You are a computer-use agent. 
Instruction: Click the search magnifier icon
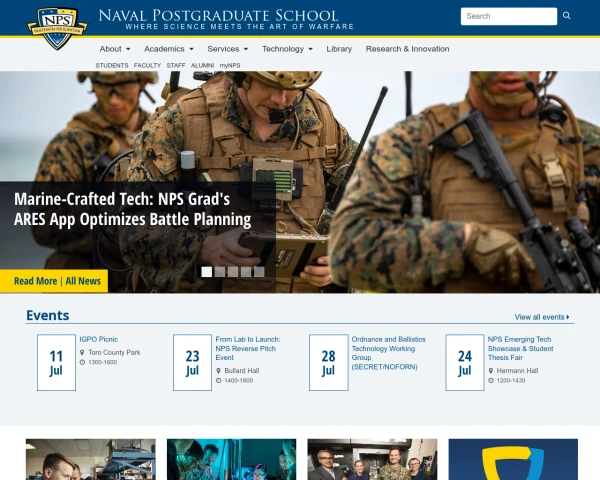pos(567,16)
